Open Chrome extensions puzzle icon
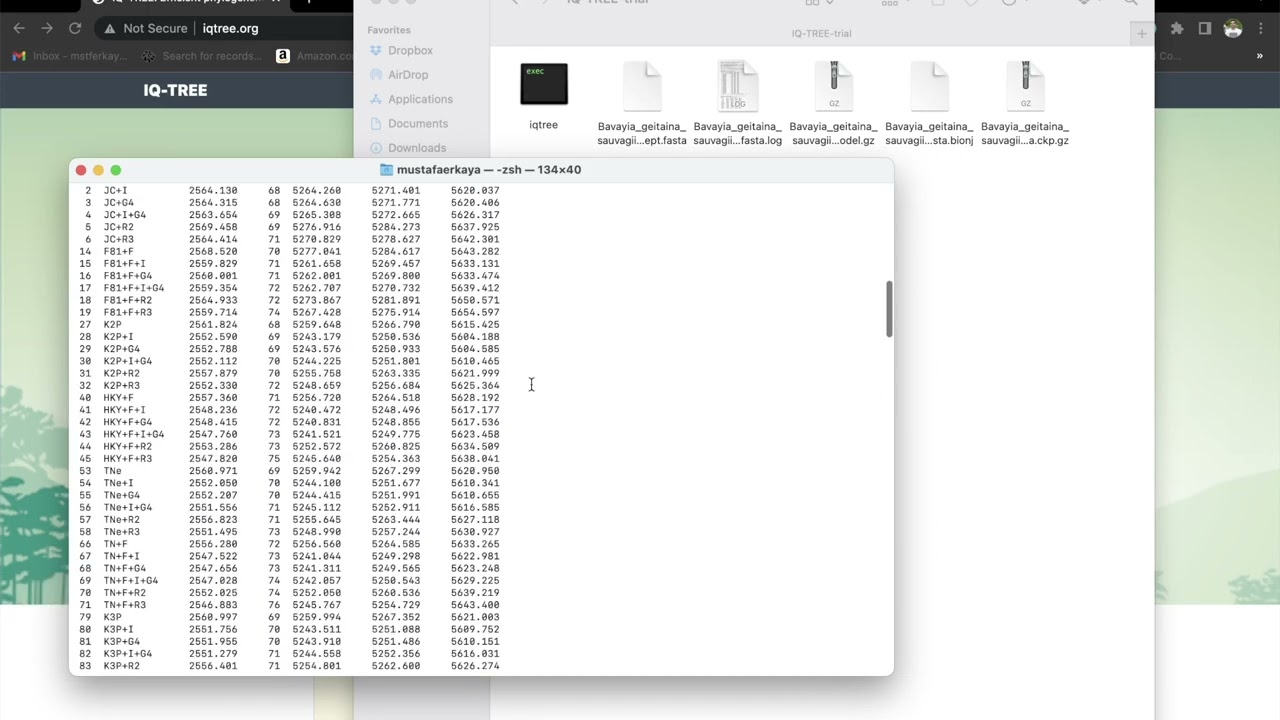 [x=1177, y=28]
